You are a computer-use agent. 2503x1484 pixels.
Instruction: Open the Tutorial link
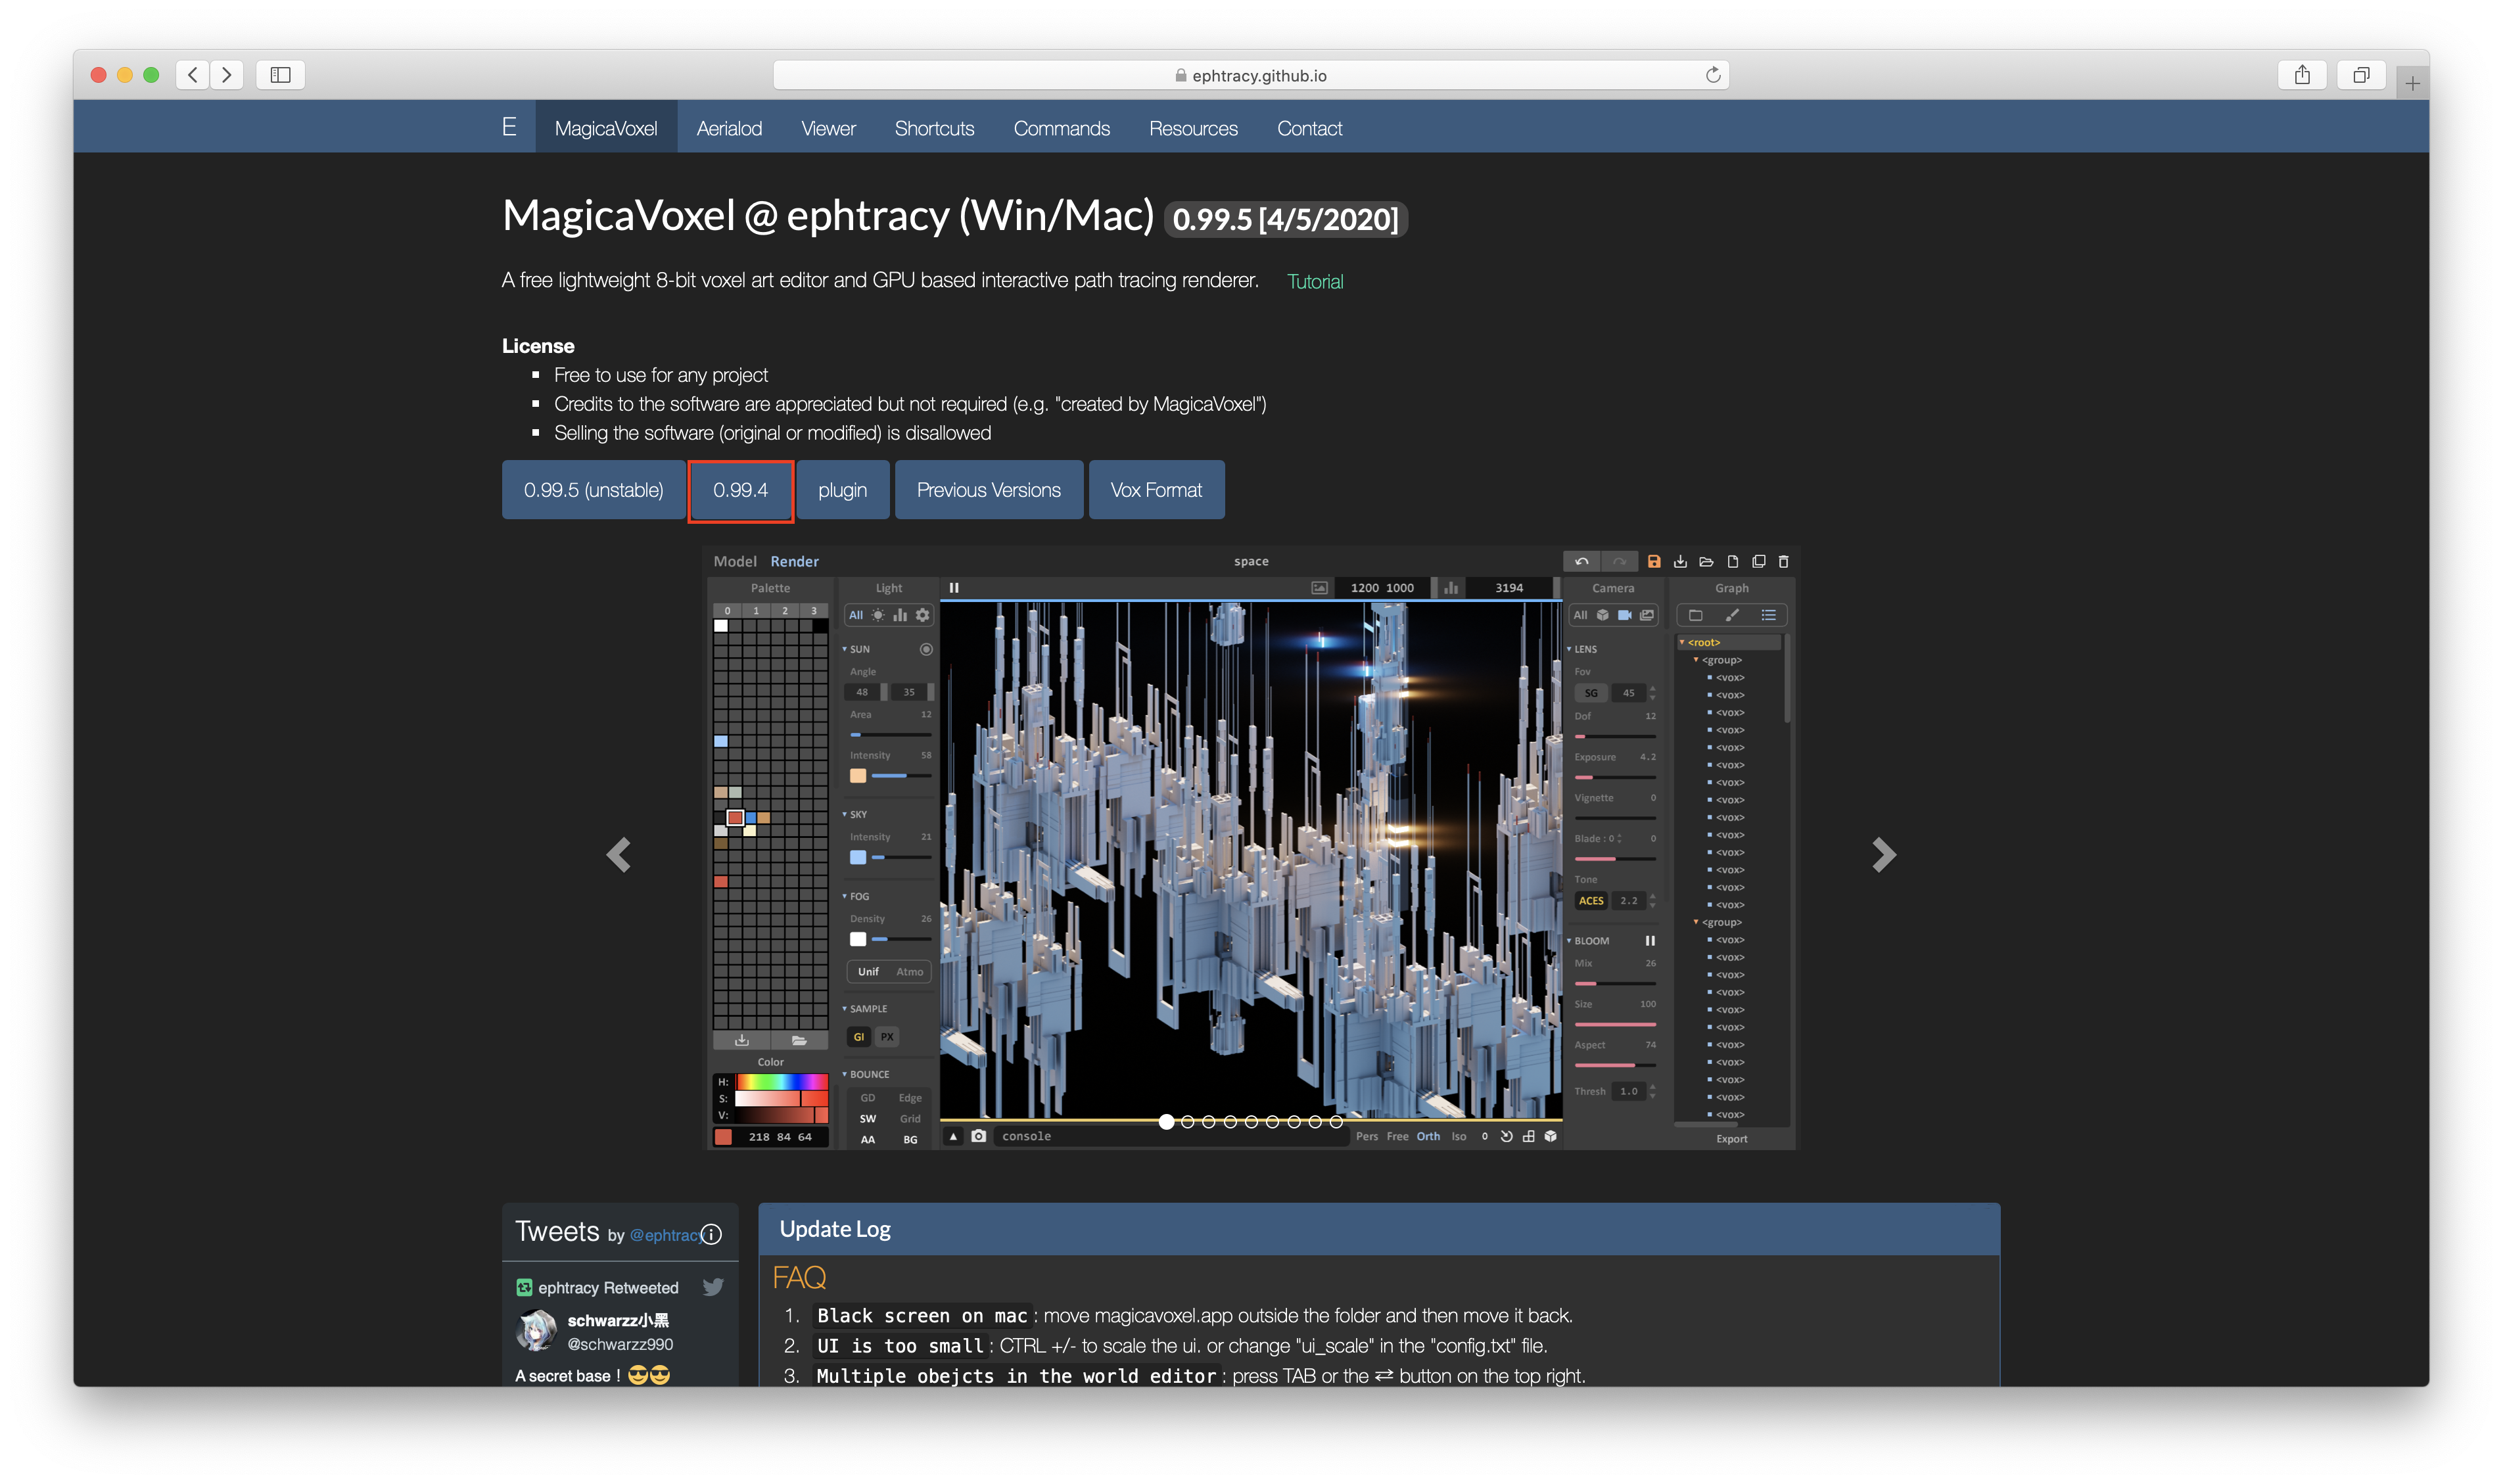coord(1314,282)
